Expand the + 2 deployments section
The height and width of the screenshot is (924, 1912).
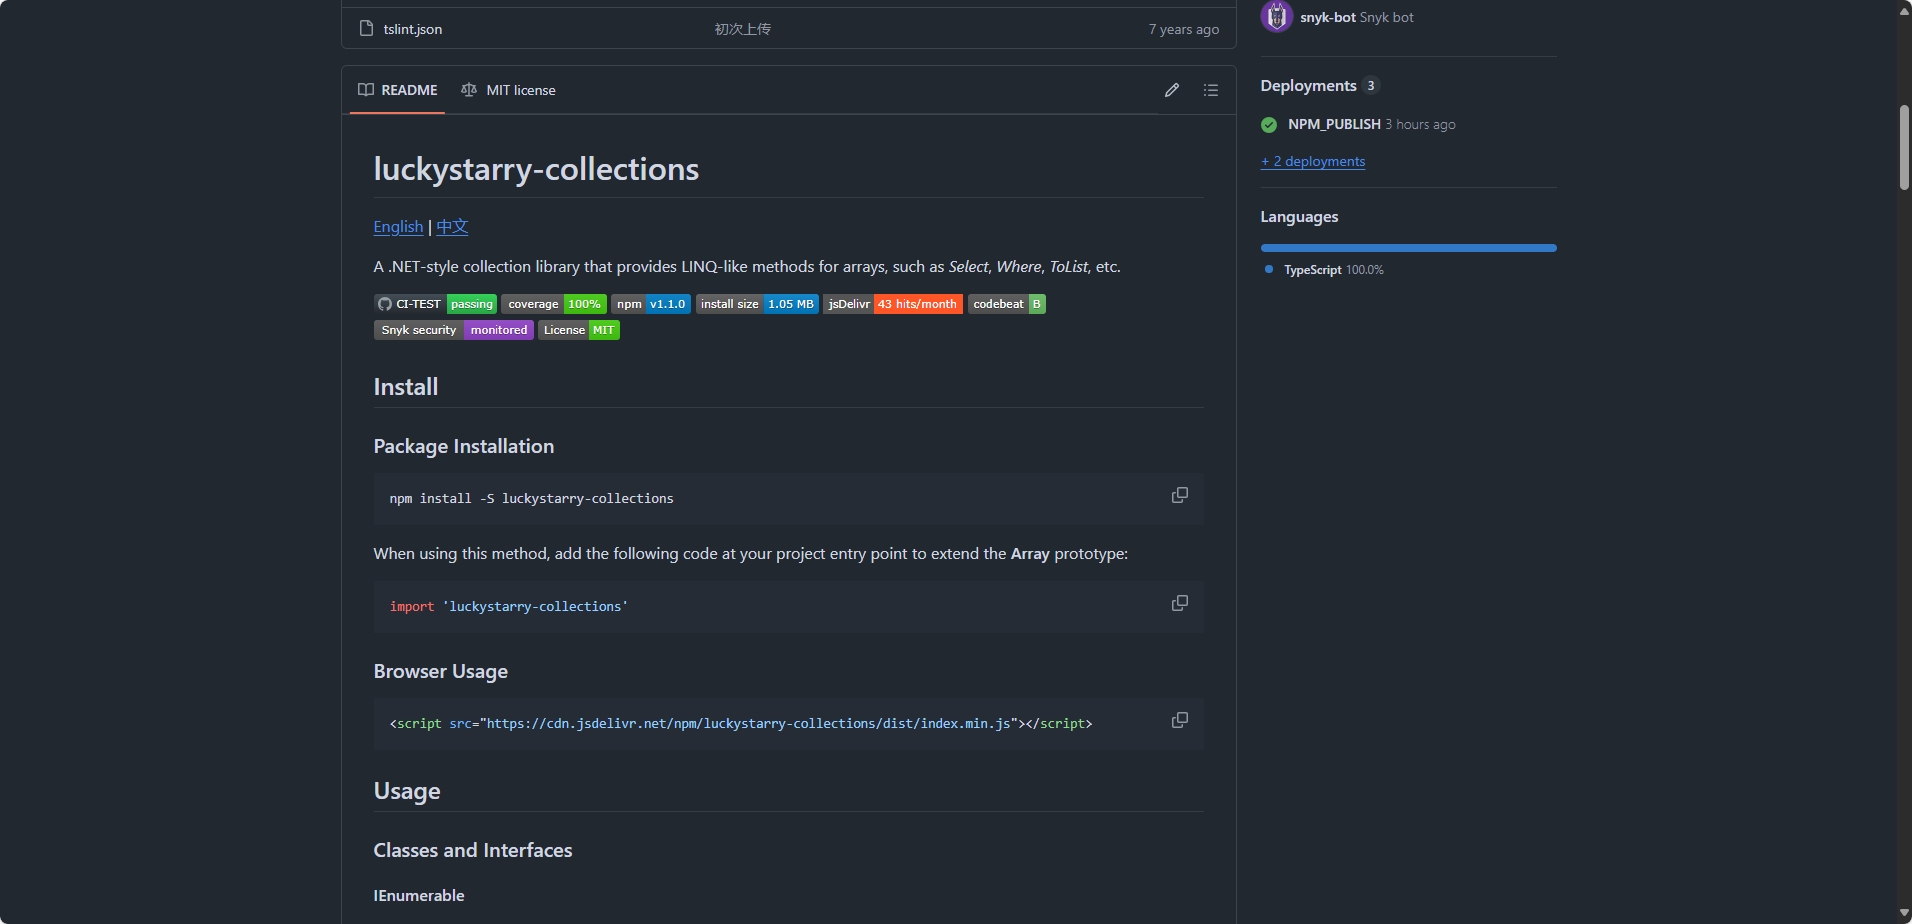point(1312,161)
